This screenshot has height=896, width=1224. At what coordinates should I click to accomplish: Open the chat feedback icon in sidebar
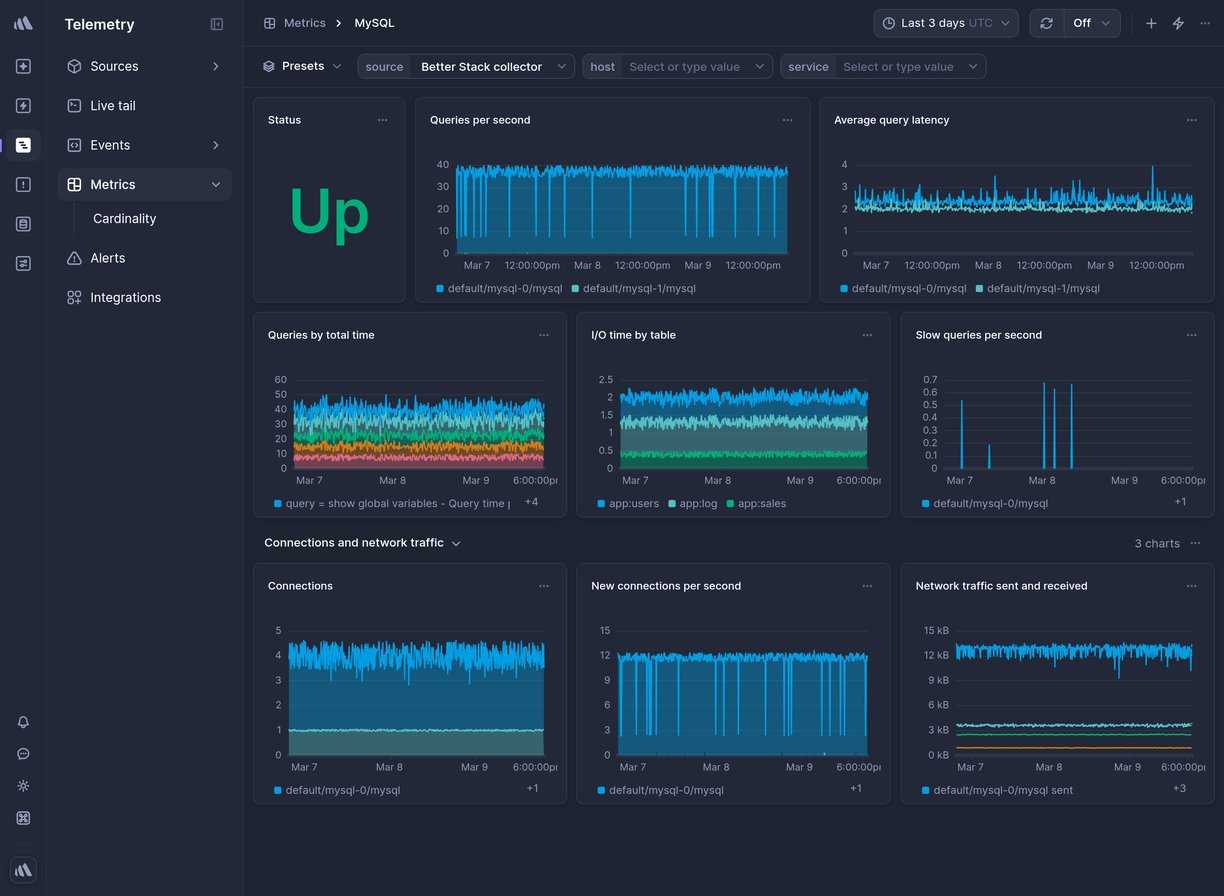coord(22,754)
